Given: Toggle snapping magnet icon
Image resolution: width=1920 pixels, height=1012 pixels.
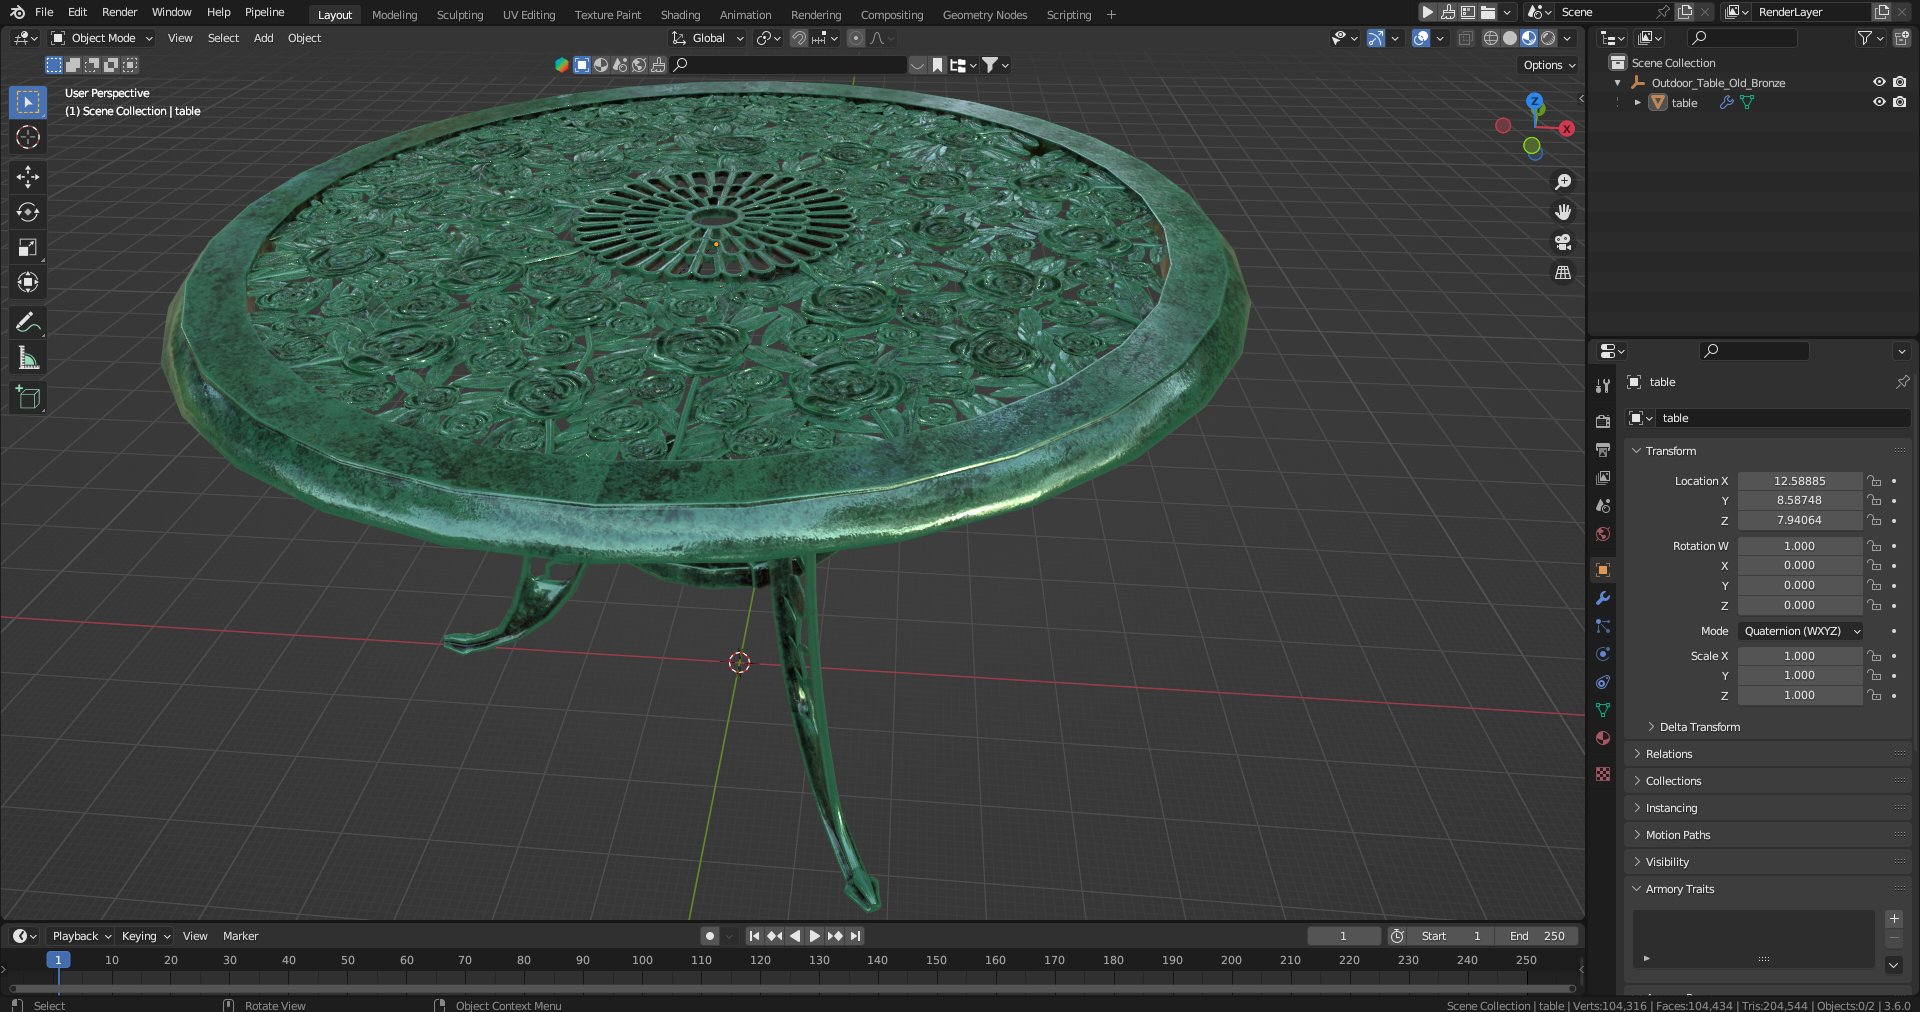Looking at the screenshot, I should [x=799, y=38].
